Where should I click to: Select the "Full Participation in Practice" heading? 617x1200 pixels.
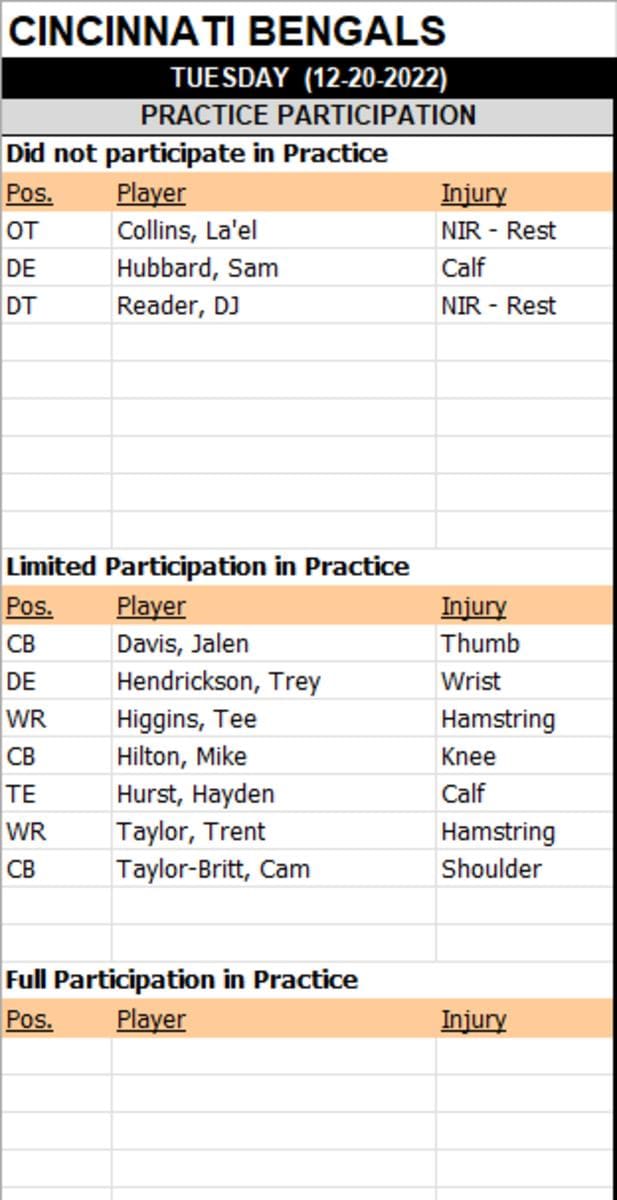(x=182, y=979)
